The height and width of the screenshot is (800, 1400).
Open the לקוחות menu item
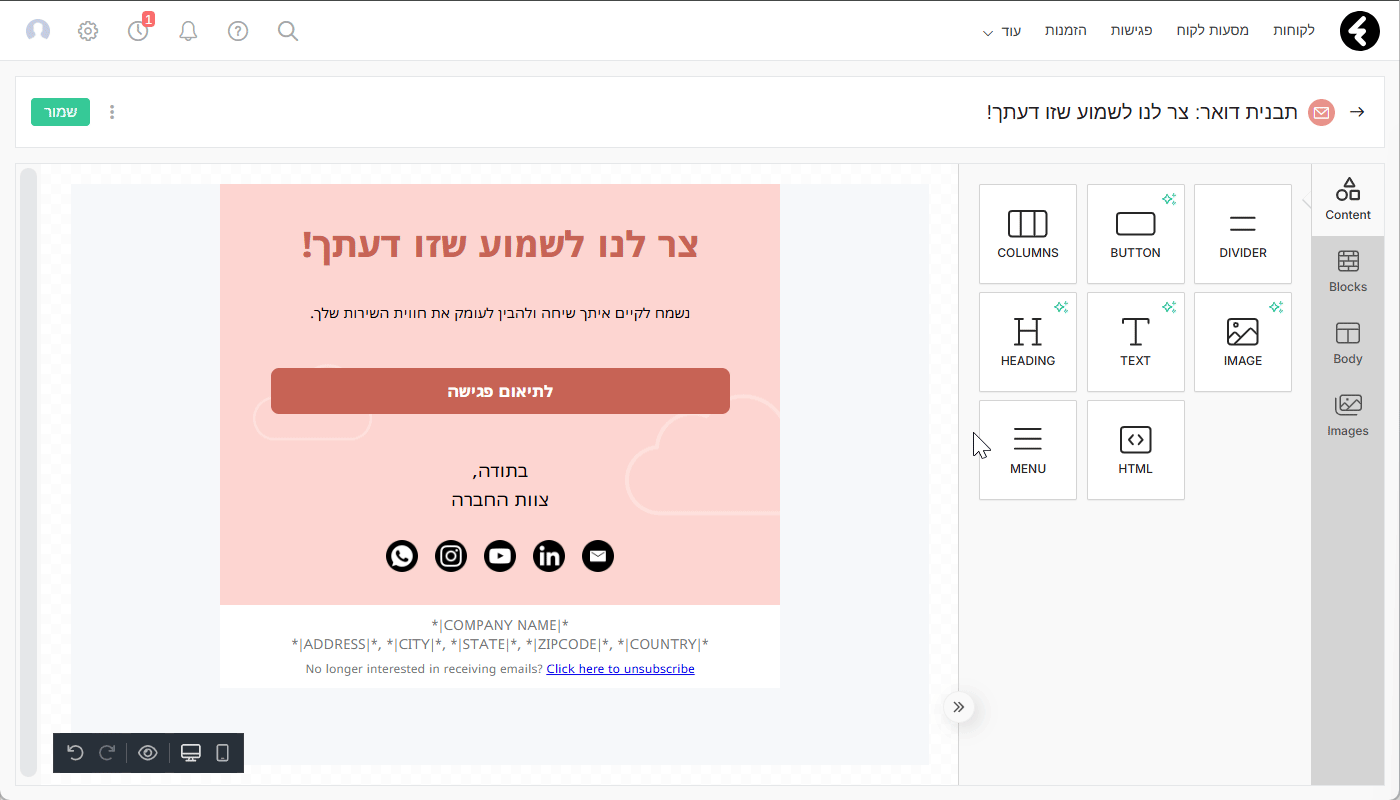pos(1294,31)
